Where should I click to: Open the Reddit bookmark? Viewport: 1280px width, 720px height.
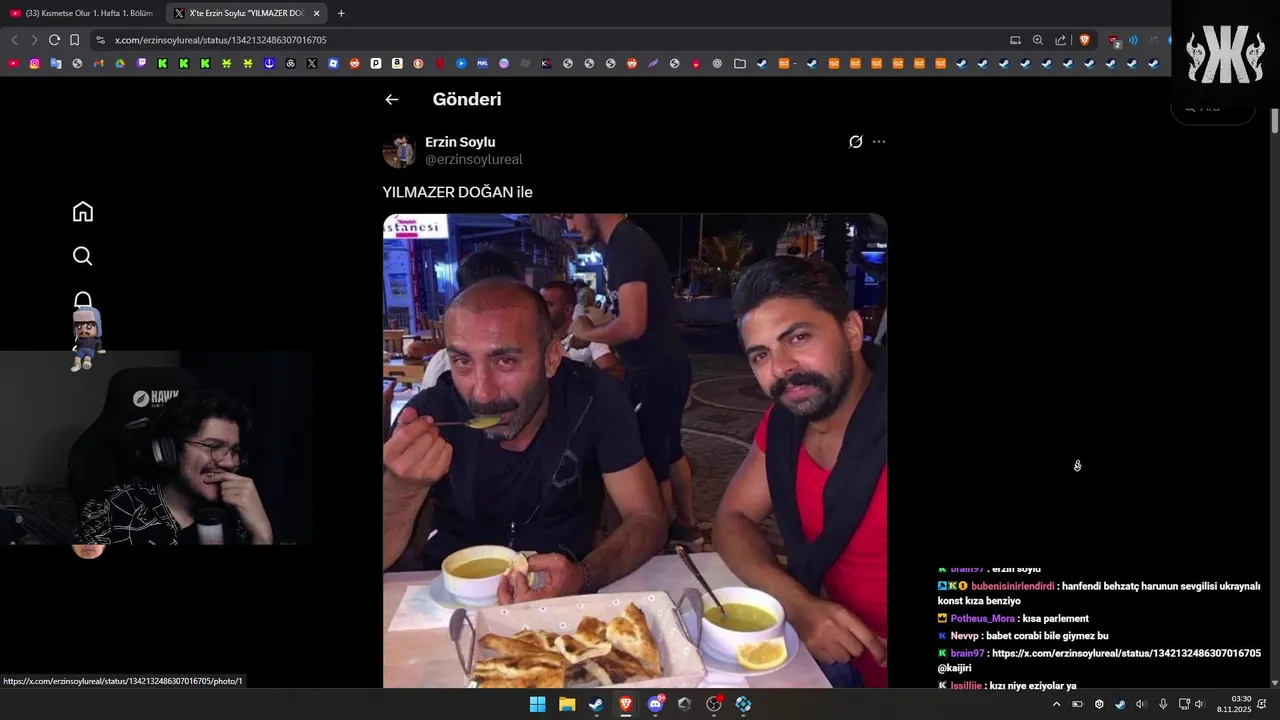[354, 63]
